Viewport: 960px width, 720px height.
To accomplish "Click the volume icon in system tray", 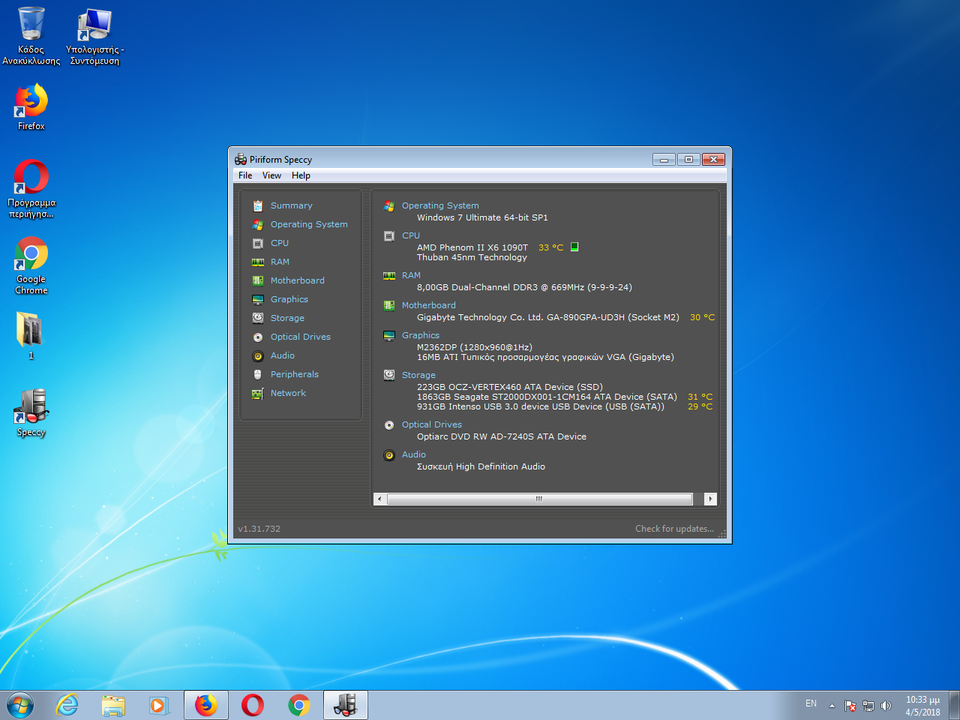I will tap(886, 706).
